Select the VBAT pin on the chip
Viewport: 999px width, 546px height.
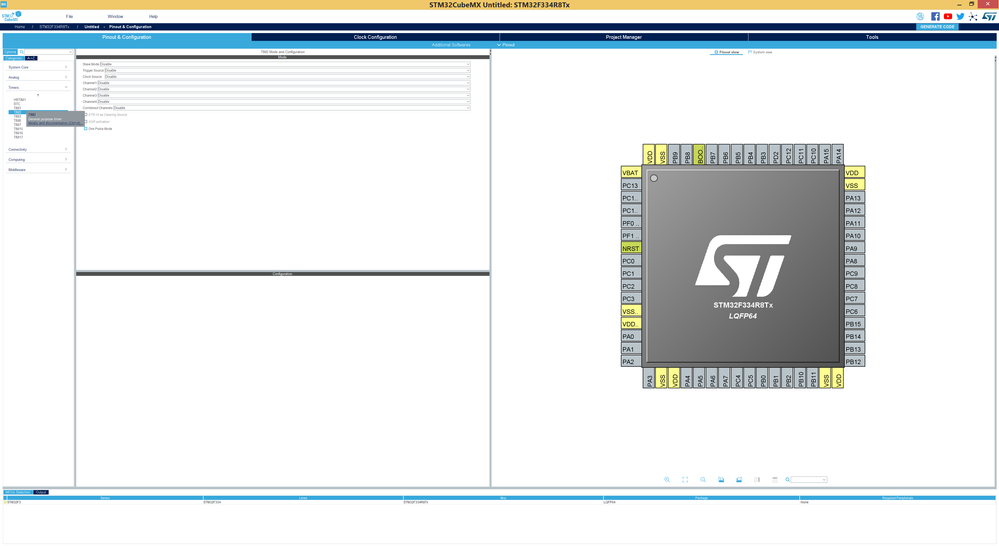(631, 173)
